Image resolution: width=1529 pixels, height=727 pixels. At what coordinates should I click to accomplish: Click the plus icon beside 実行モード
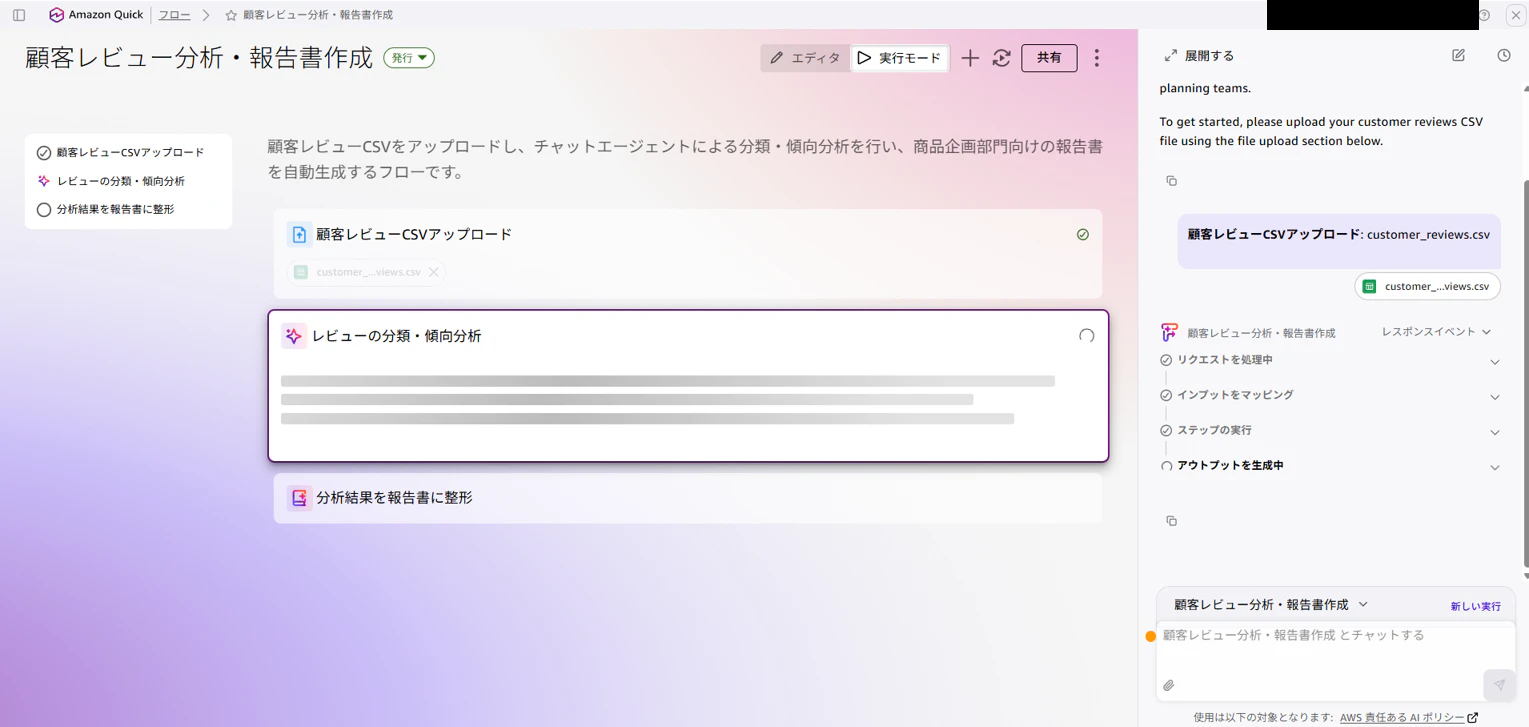[970, 58]
